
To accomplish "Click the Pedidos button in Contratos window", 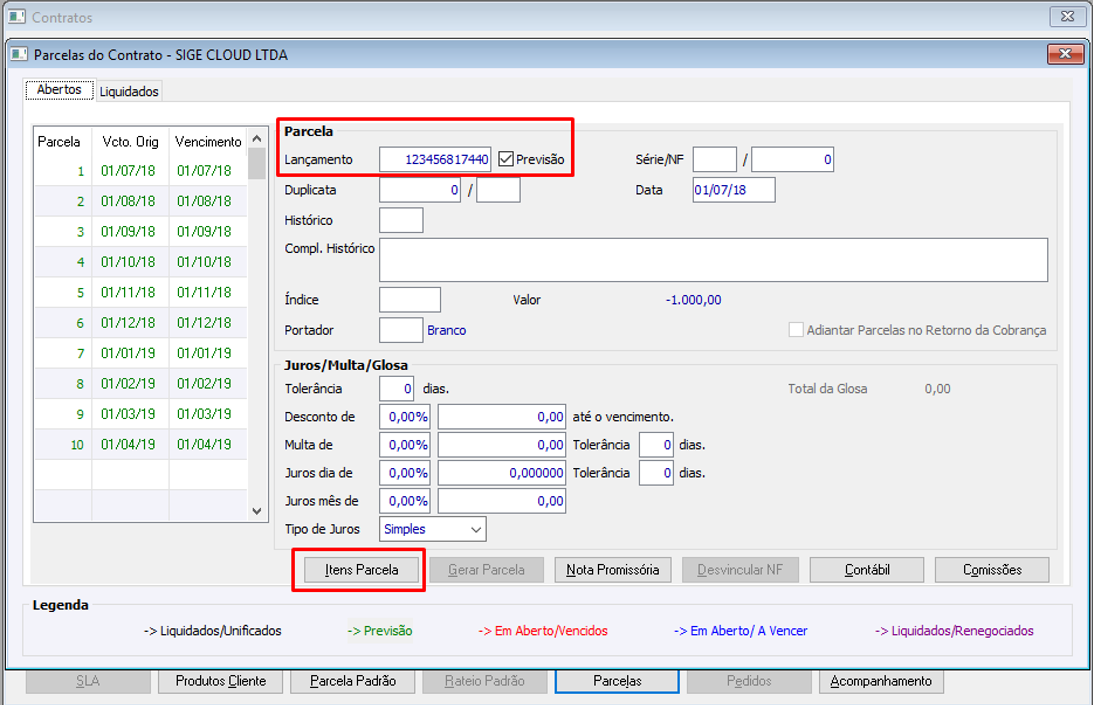I will [749, 681].
